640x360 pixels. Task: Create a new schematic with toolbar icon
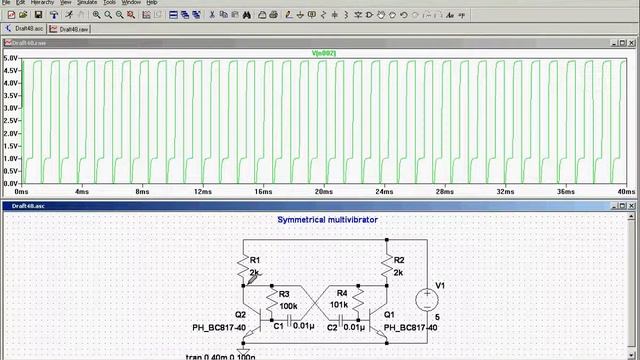pyautogui.click(x=11, y=15)
